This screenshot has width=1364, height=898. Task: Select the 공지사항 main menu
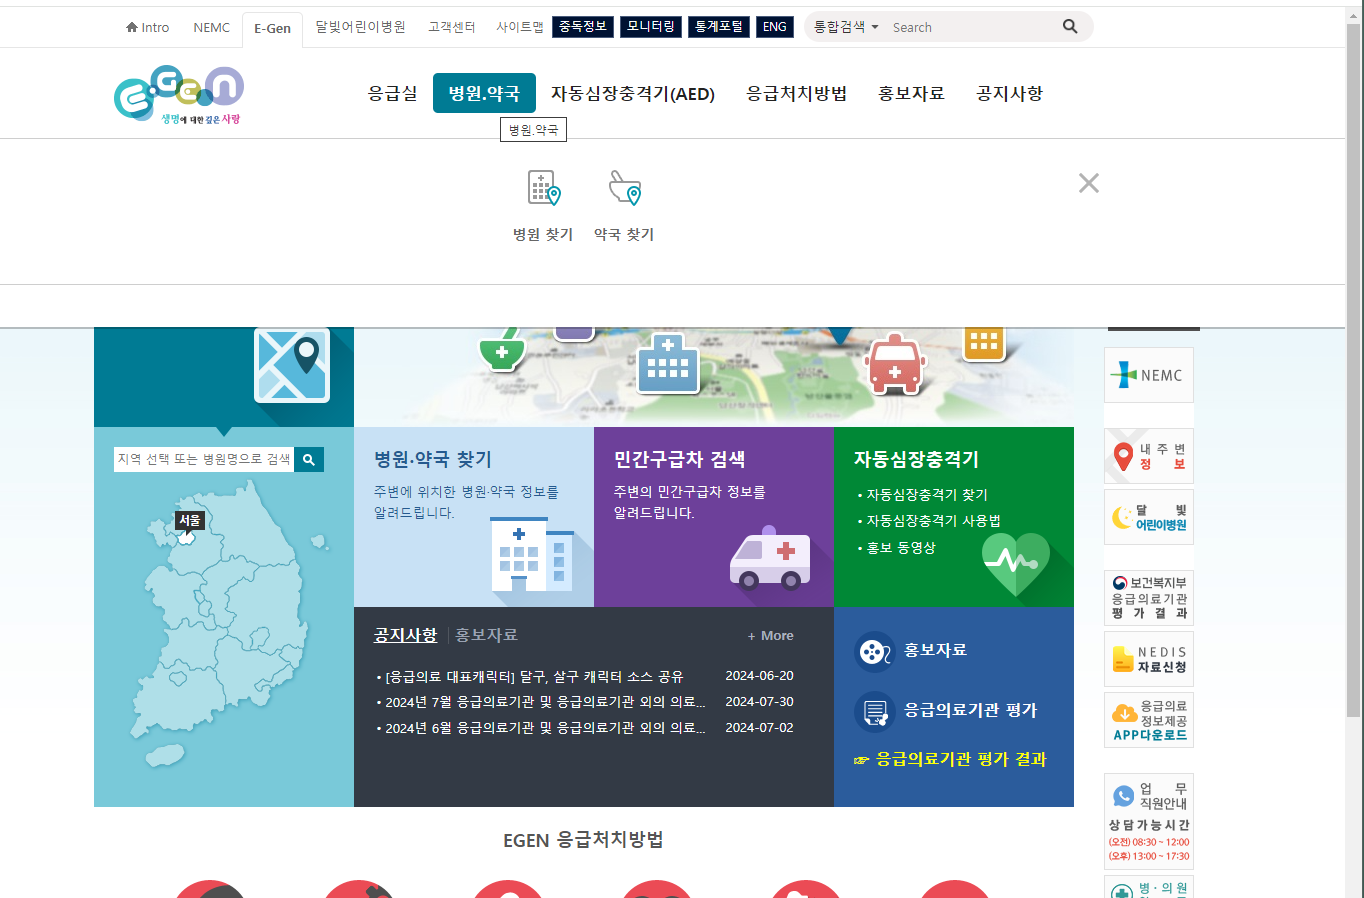1009,93
